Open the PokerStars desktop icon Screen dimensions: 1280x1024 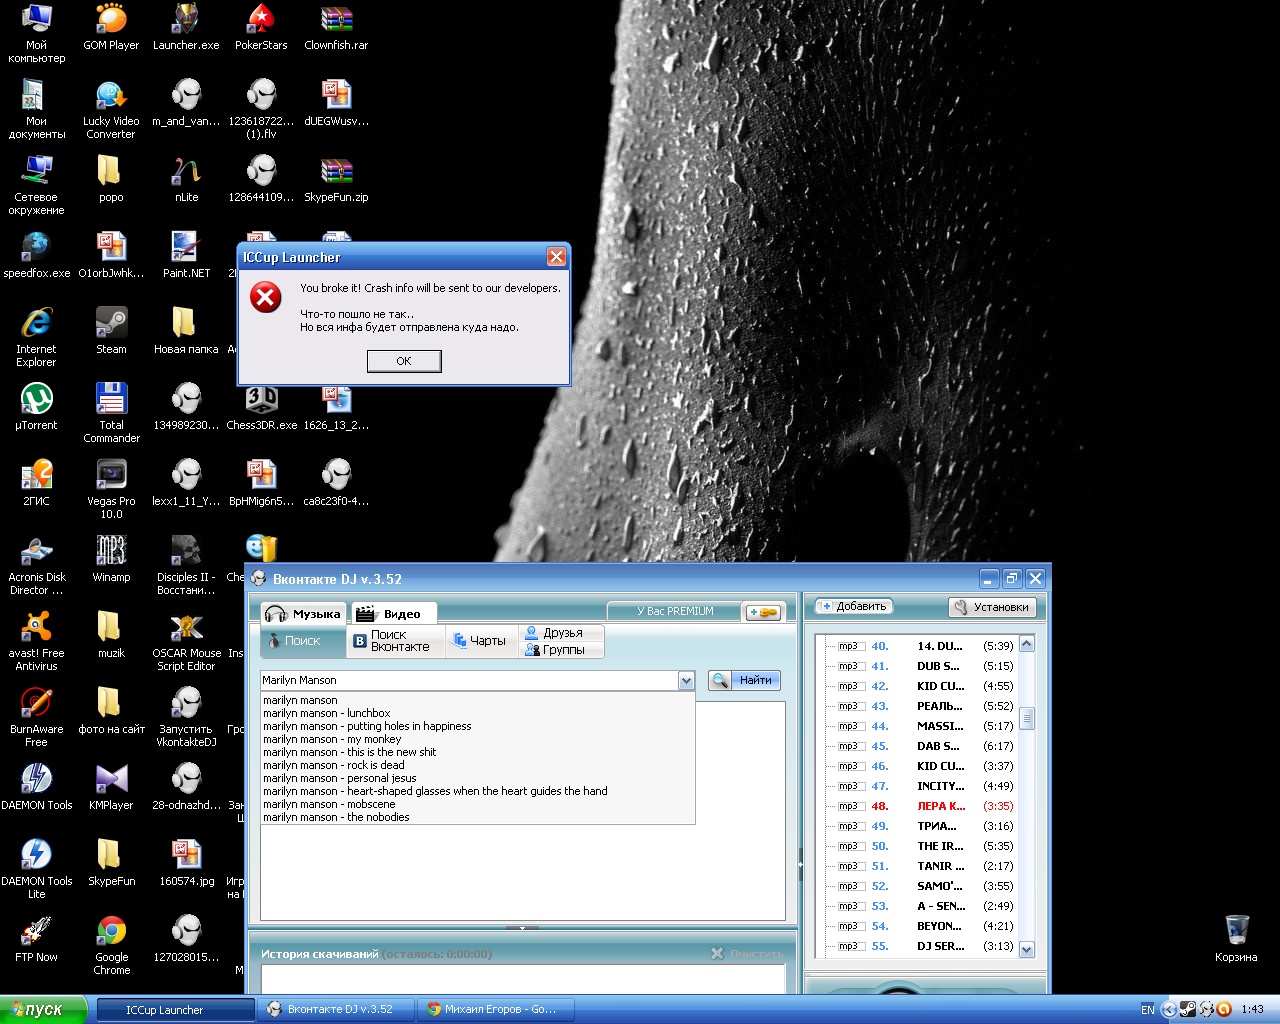point(261,27)
